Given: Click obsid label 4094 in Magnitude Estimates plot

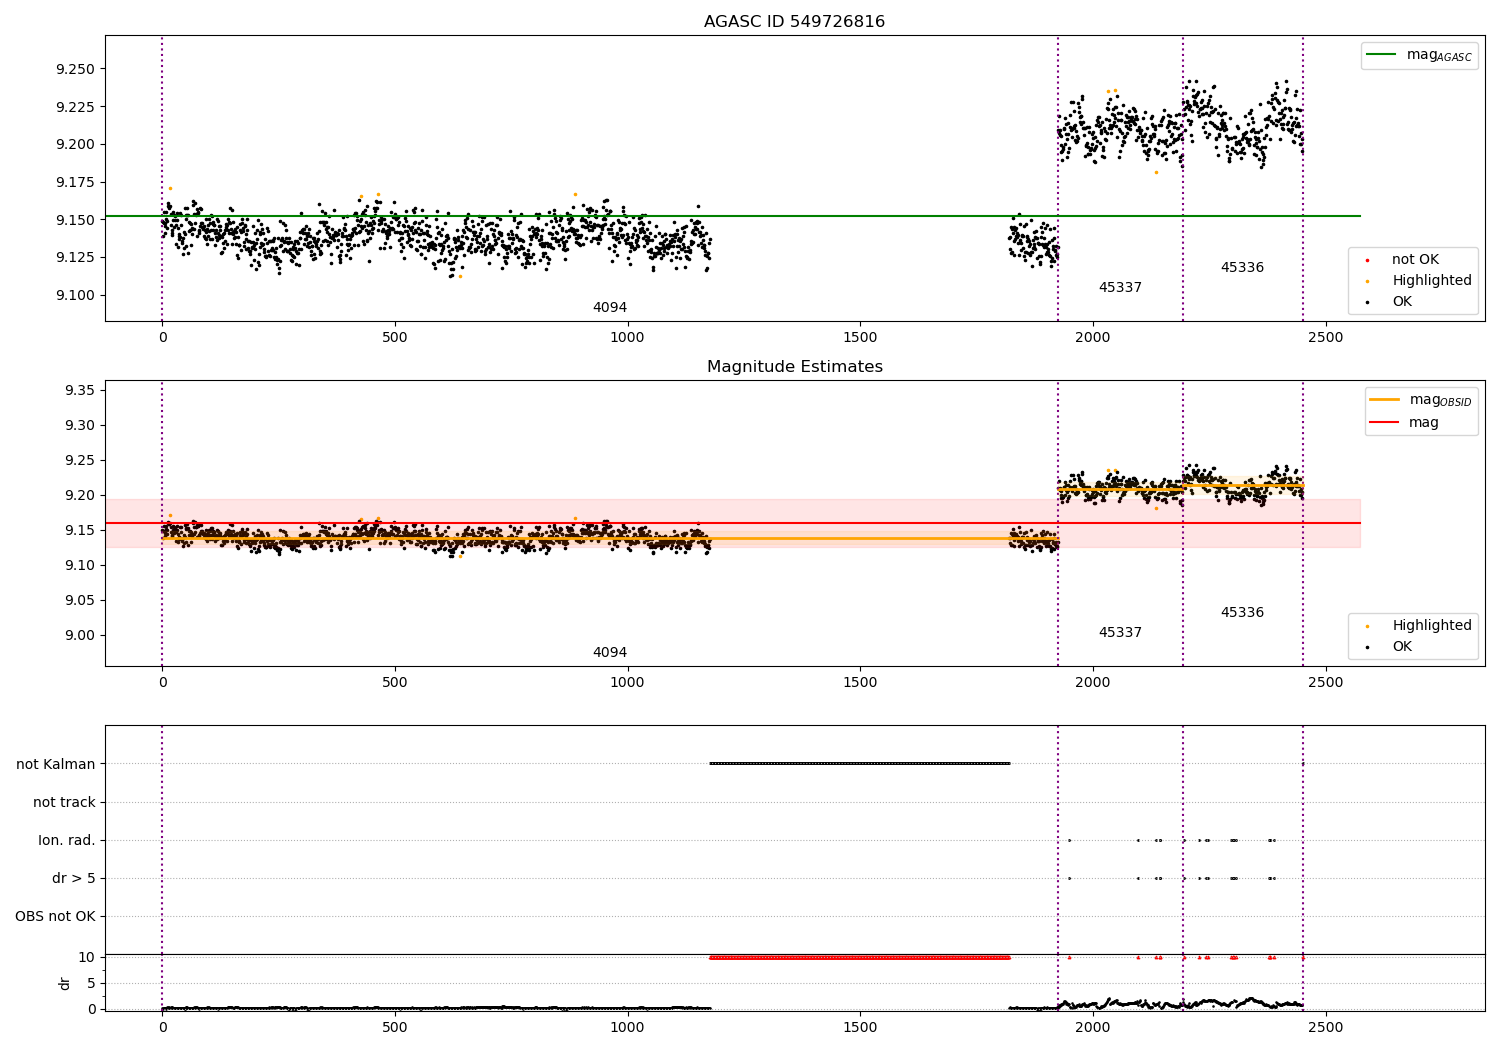Looking at the screenshot, I should point(610,653).
